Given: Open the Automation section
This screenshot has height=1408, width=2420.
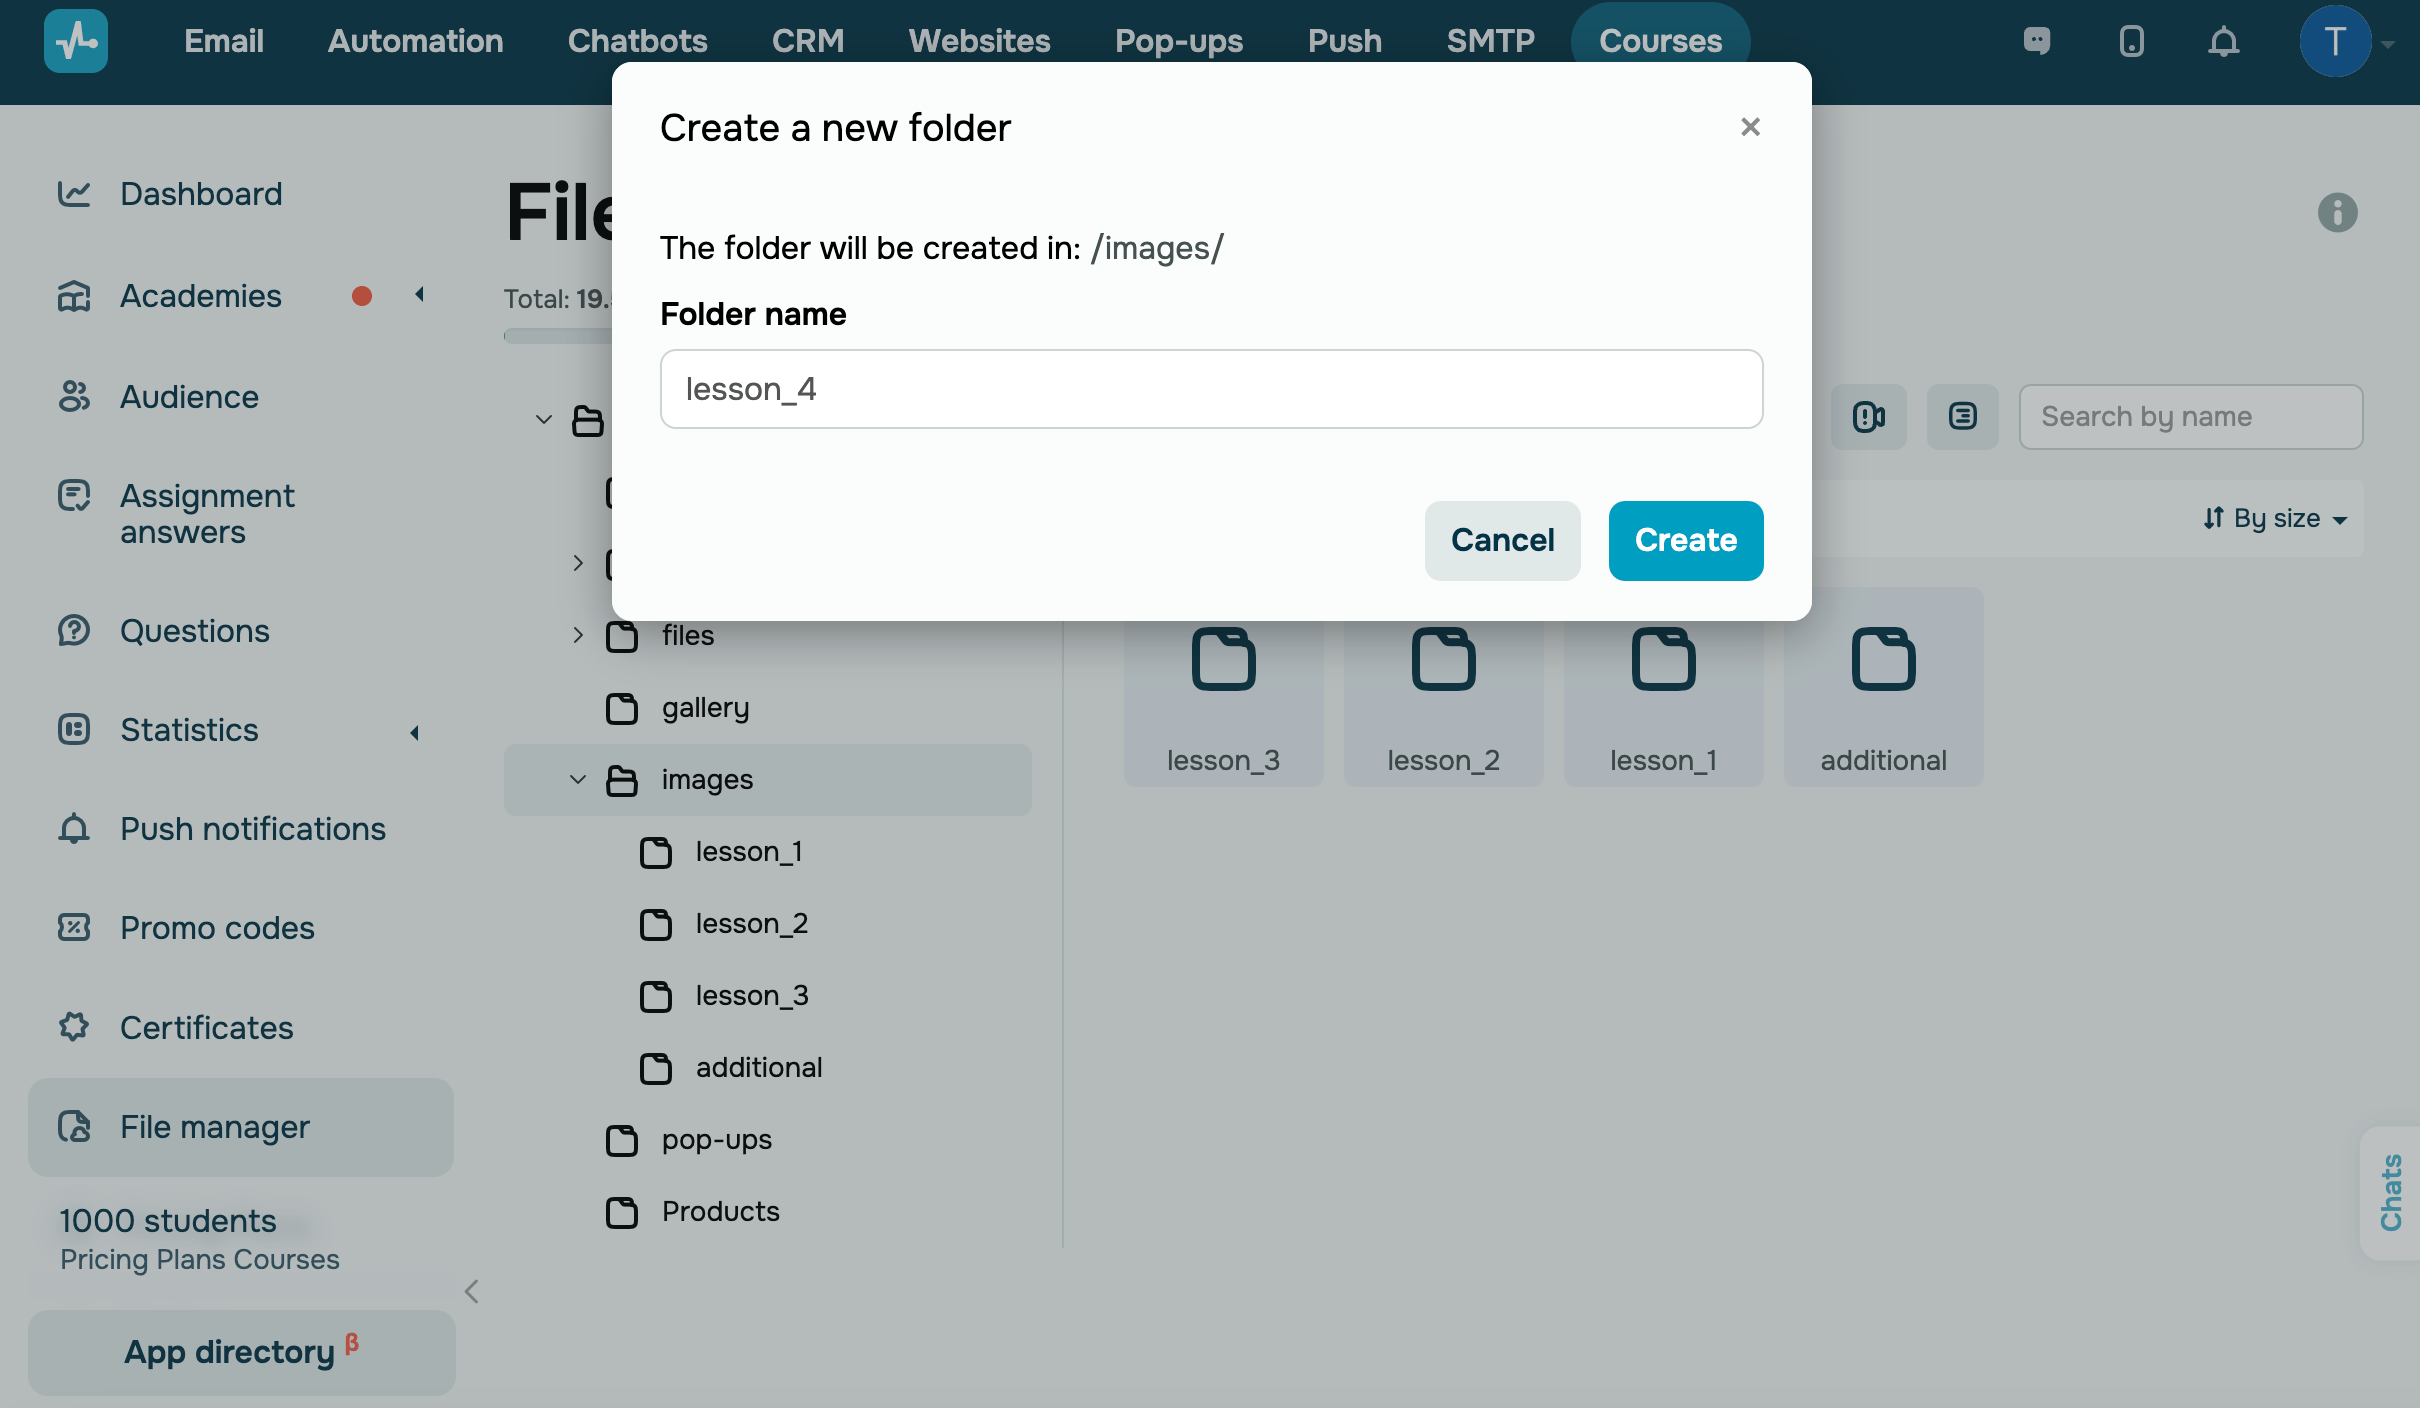Looking at the screenshot, I should 416,40.
